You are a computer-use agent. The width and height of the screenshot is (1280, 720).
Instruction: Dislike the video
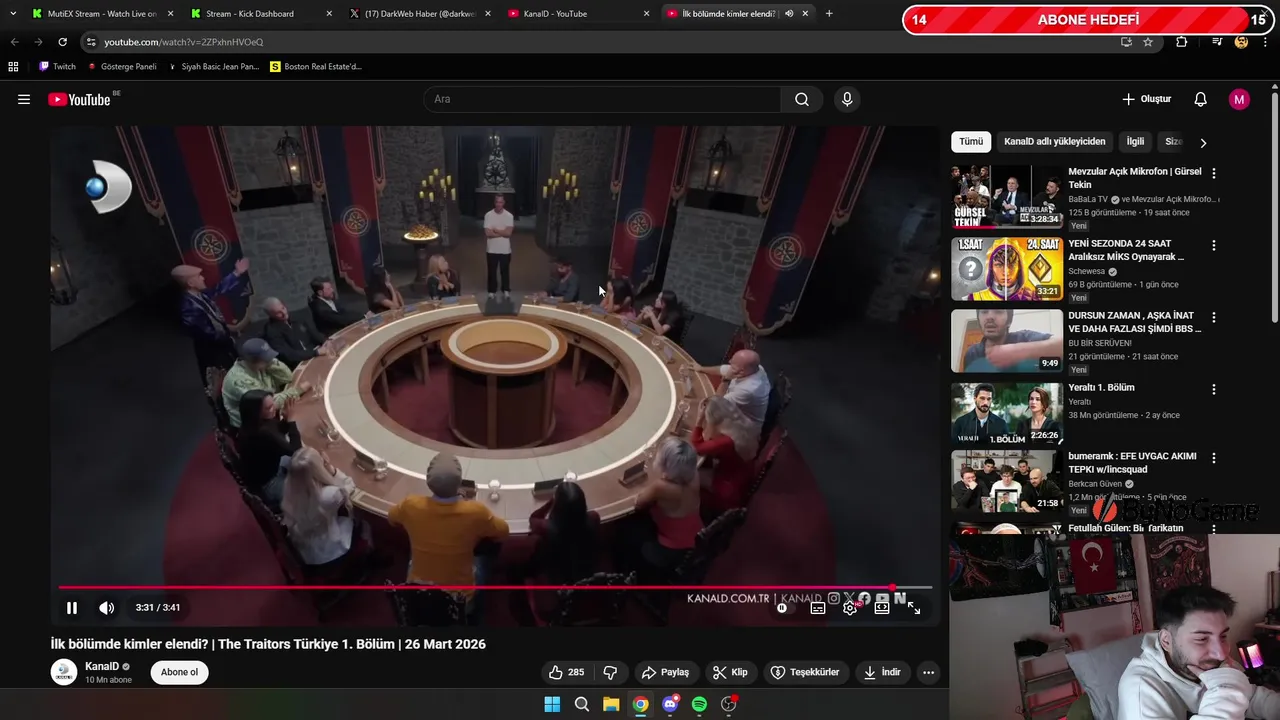[x=610, y=672]
